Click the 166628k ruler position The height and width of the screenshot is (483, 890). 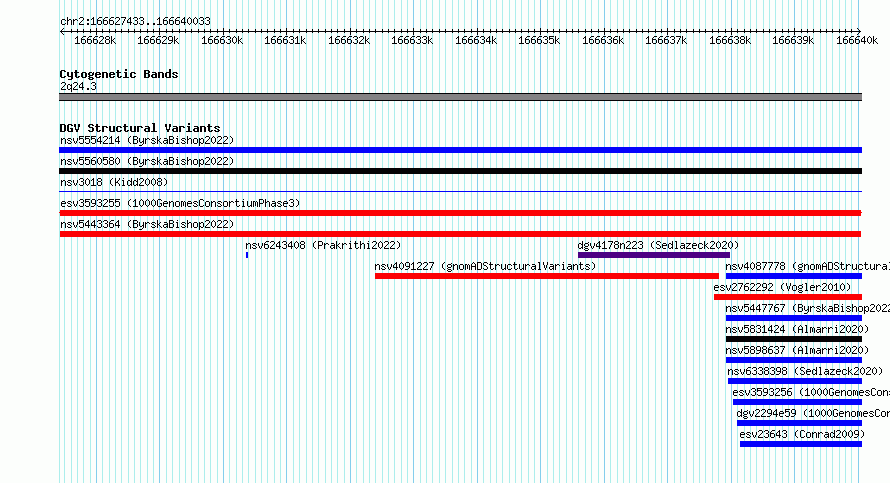[x=95, y=40]
